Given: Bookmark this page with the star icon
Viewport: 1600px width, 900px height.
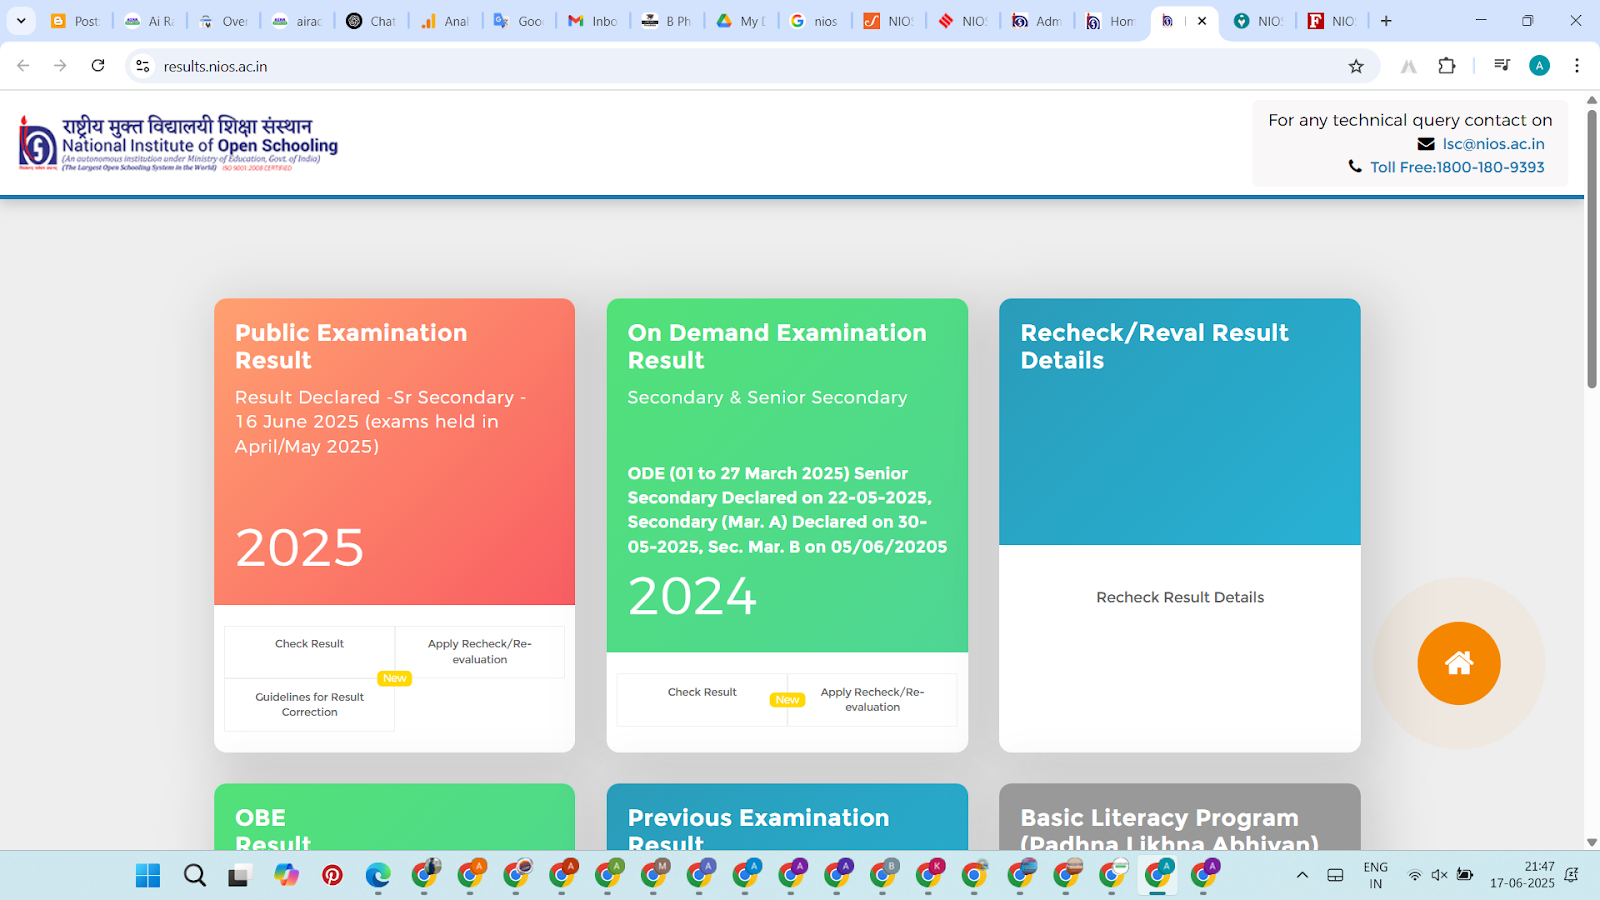Looking at the screenshot, I should [1356, 66].
